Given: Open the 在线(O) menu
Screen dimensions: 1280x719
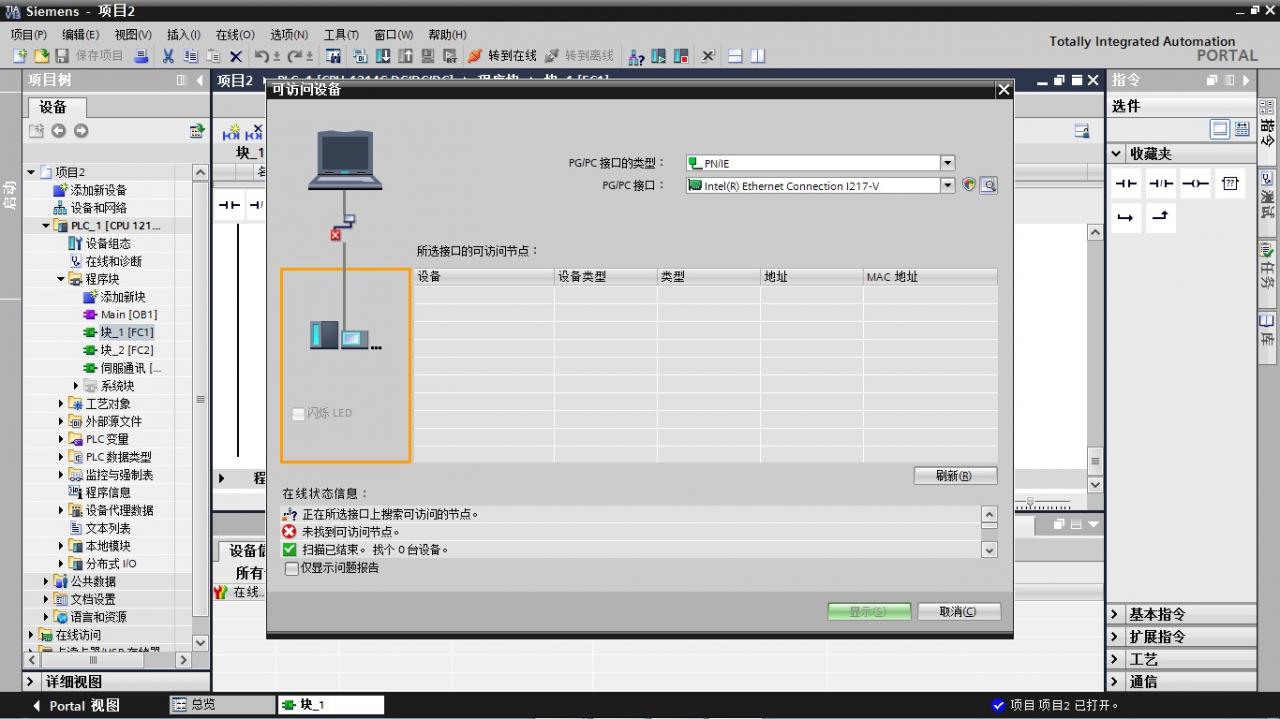Looking at the screenshot, I should tap(233, 33).
